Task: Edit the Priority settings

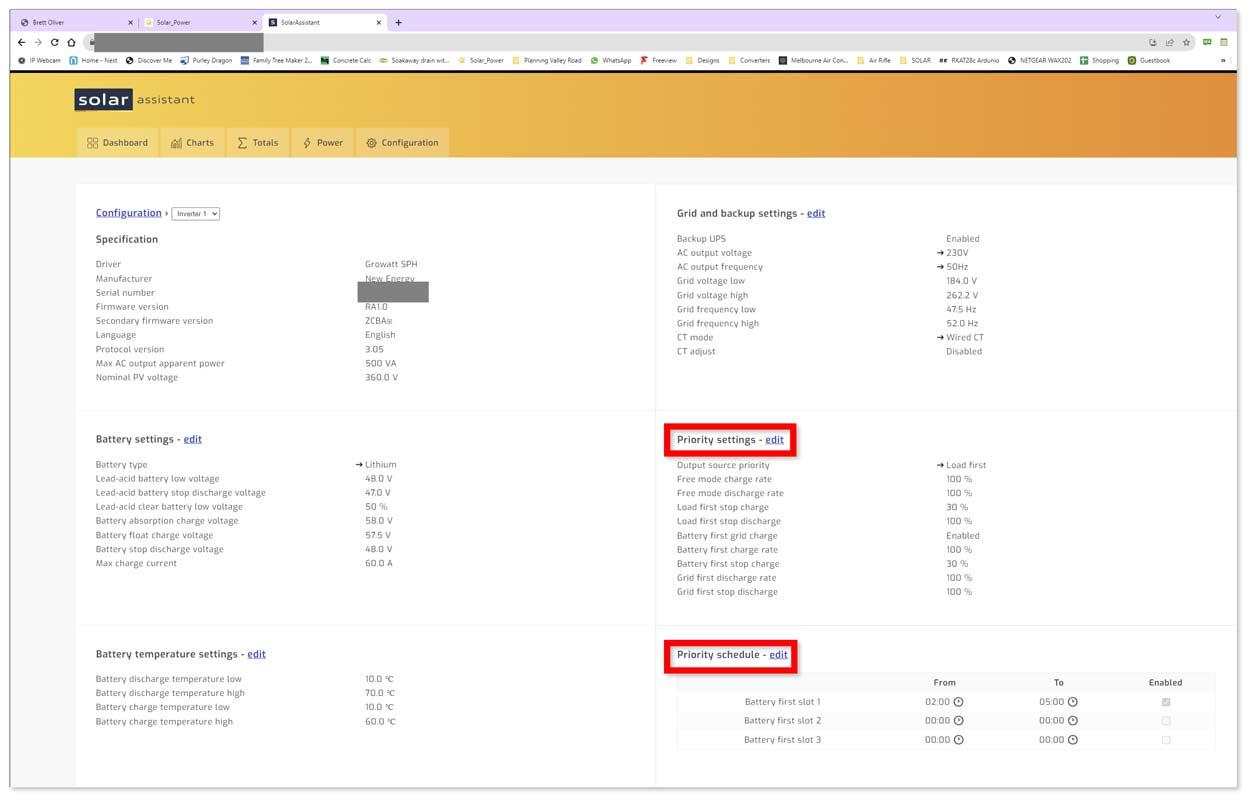Action: point(775,440)
